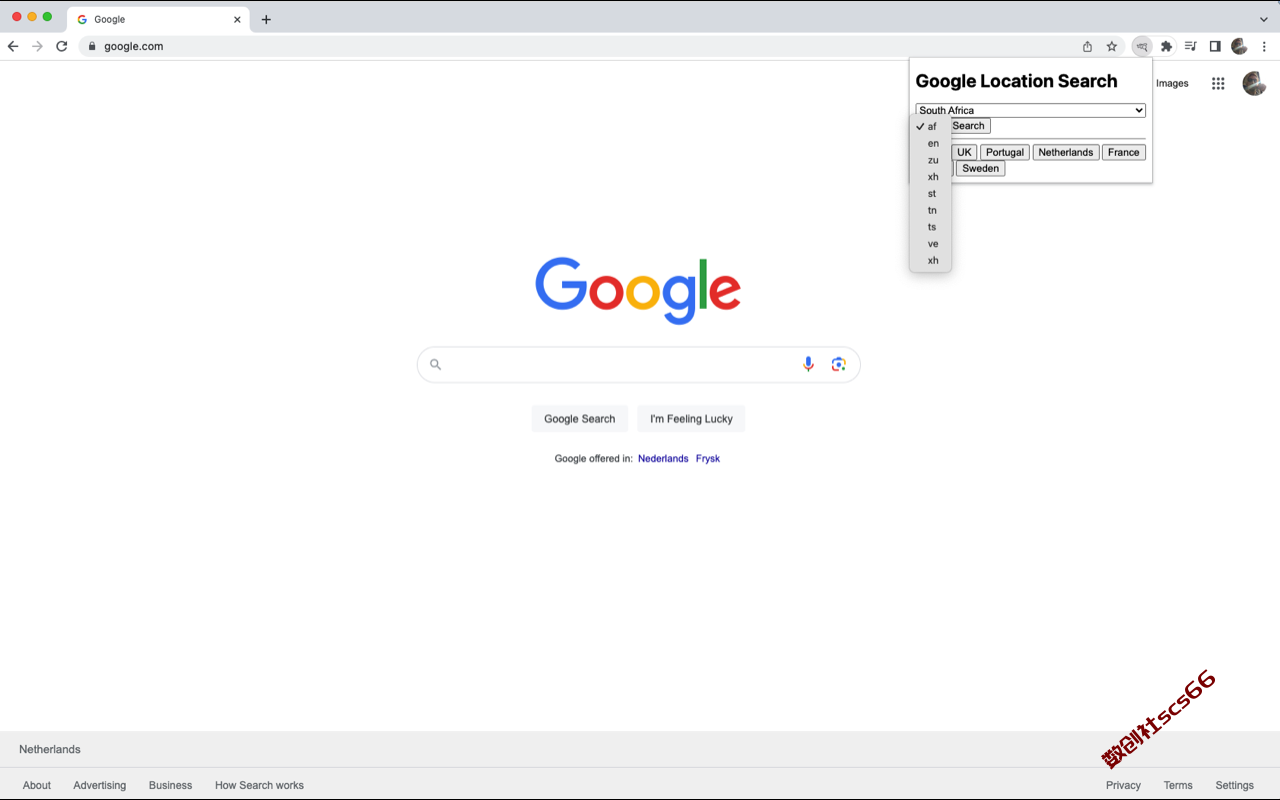Open a new tab with plus button
The width and height of the screenshot is (1280, 800).
[266, 19]
